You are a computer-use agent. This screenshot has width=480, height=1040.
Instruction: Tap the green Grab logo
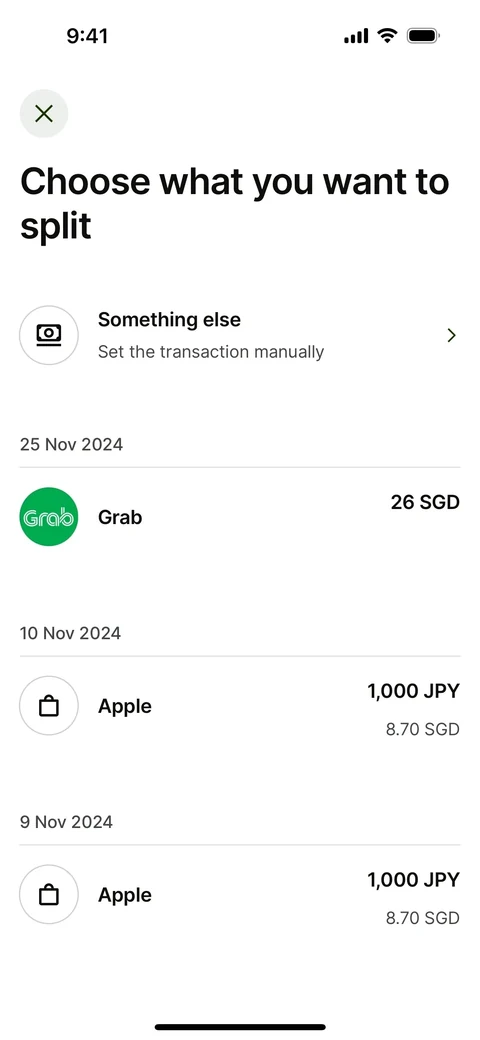tap(49, 517)
